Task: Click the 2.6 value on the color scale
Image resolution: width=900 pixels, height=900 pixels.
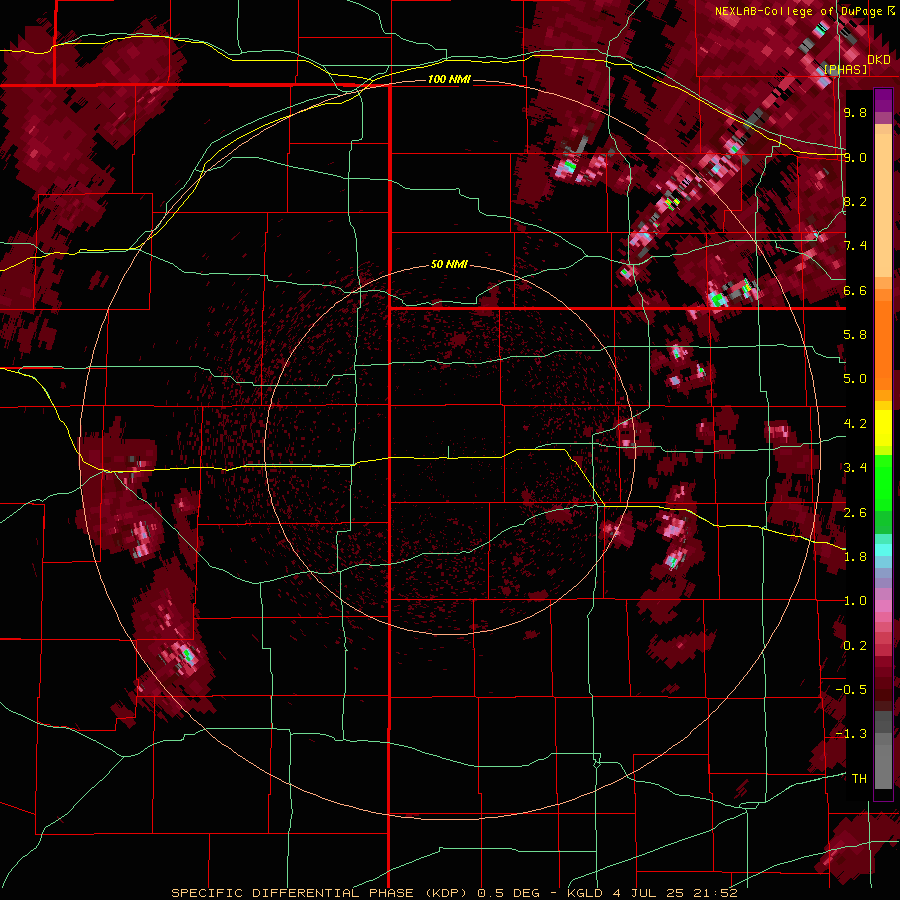Action: (855, 513)
